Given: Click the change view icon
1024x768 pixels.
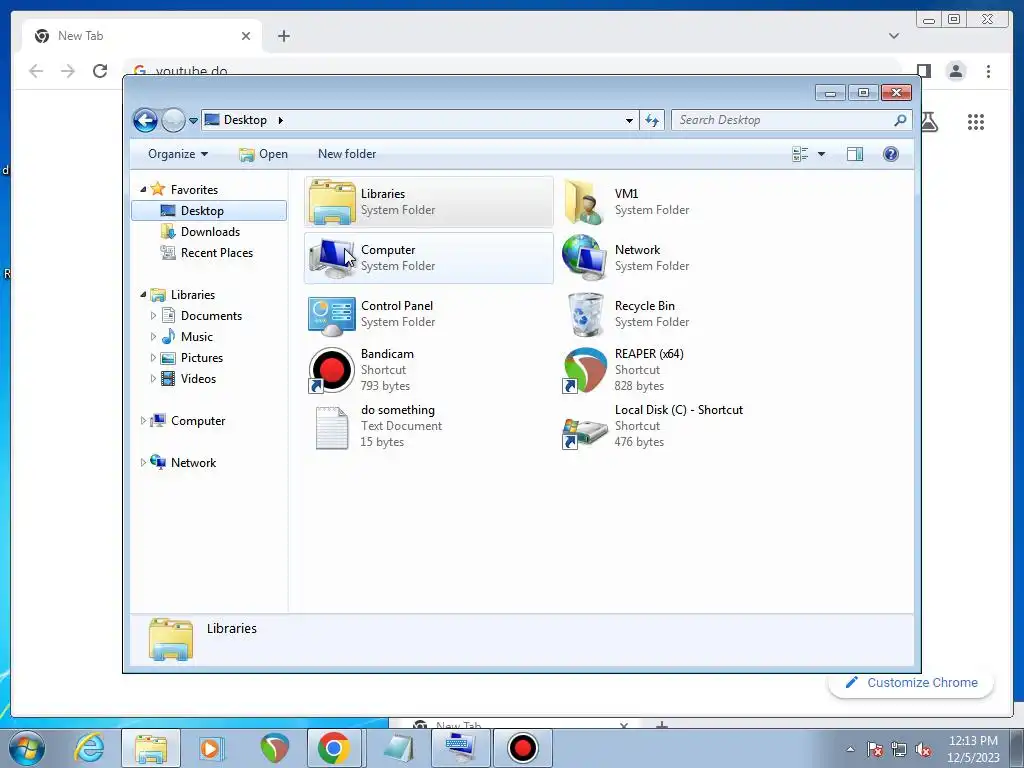Looking at the screenshot, I should click(800, 154).
